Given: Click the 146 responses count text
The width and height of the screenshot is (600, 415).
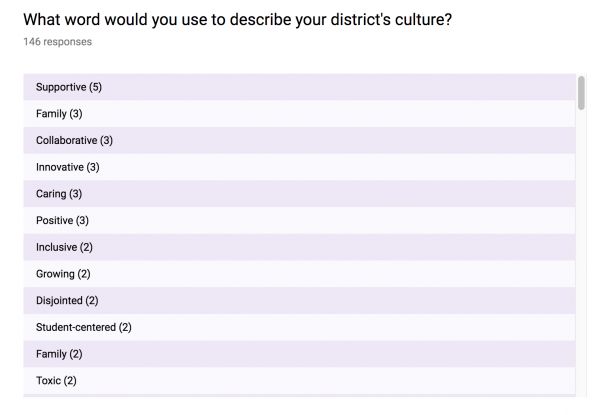Looking at the screenshot, I should point(57,42).
